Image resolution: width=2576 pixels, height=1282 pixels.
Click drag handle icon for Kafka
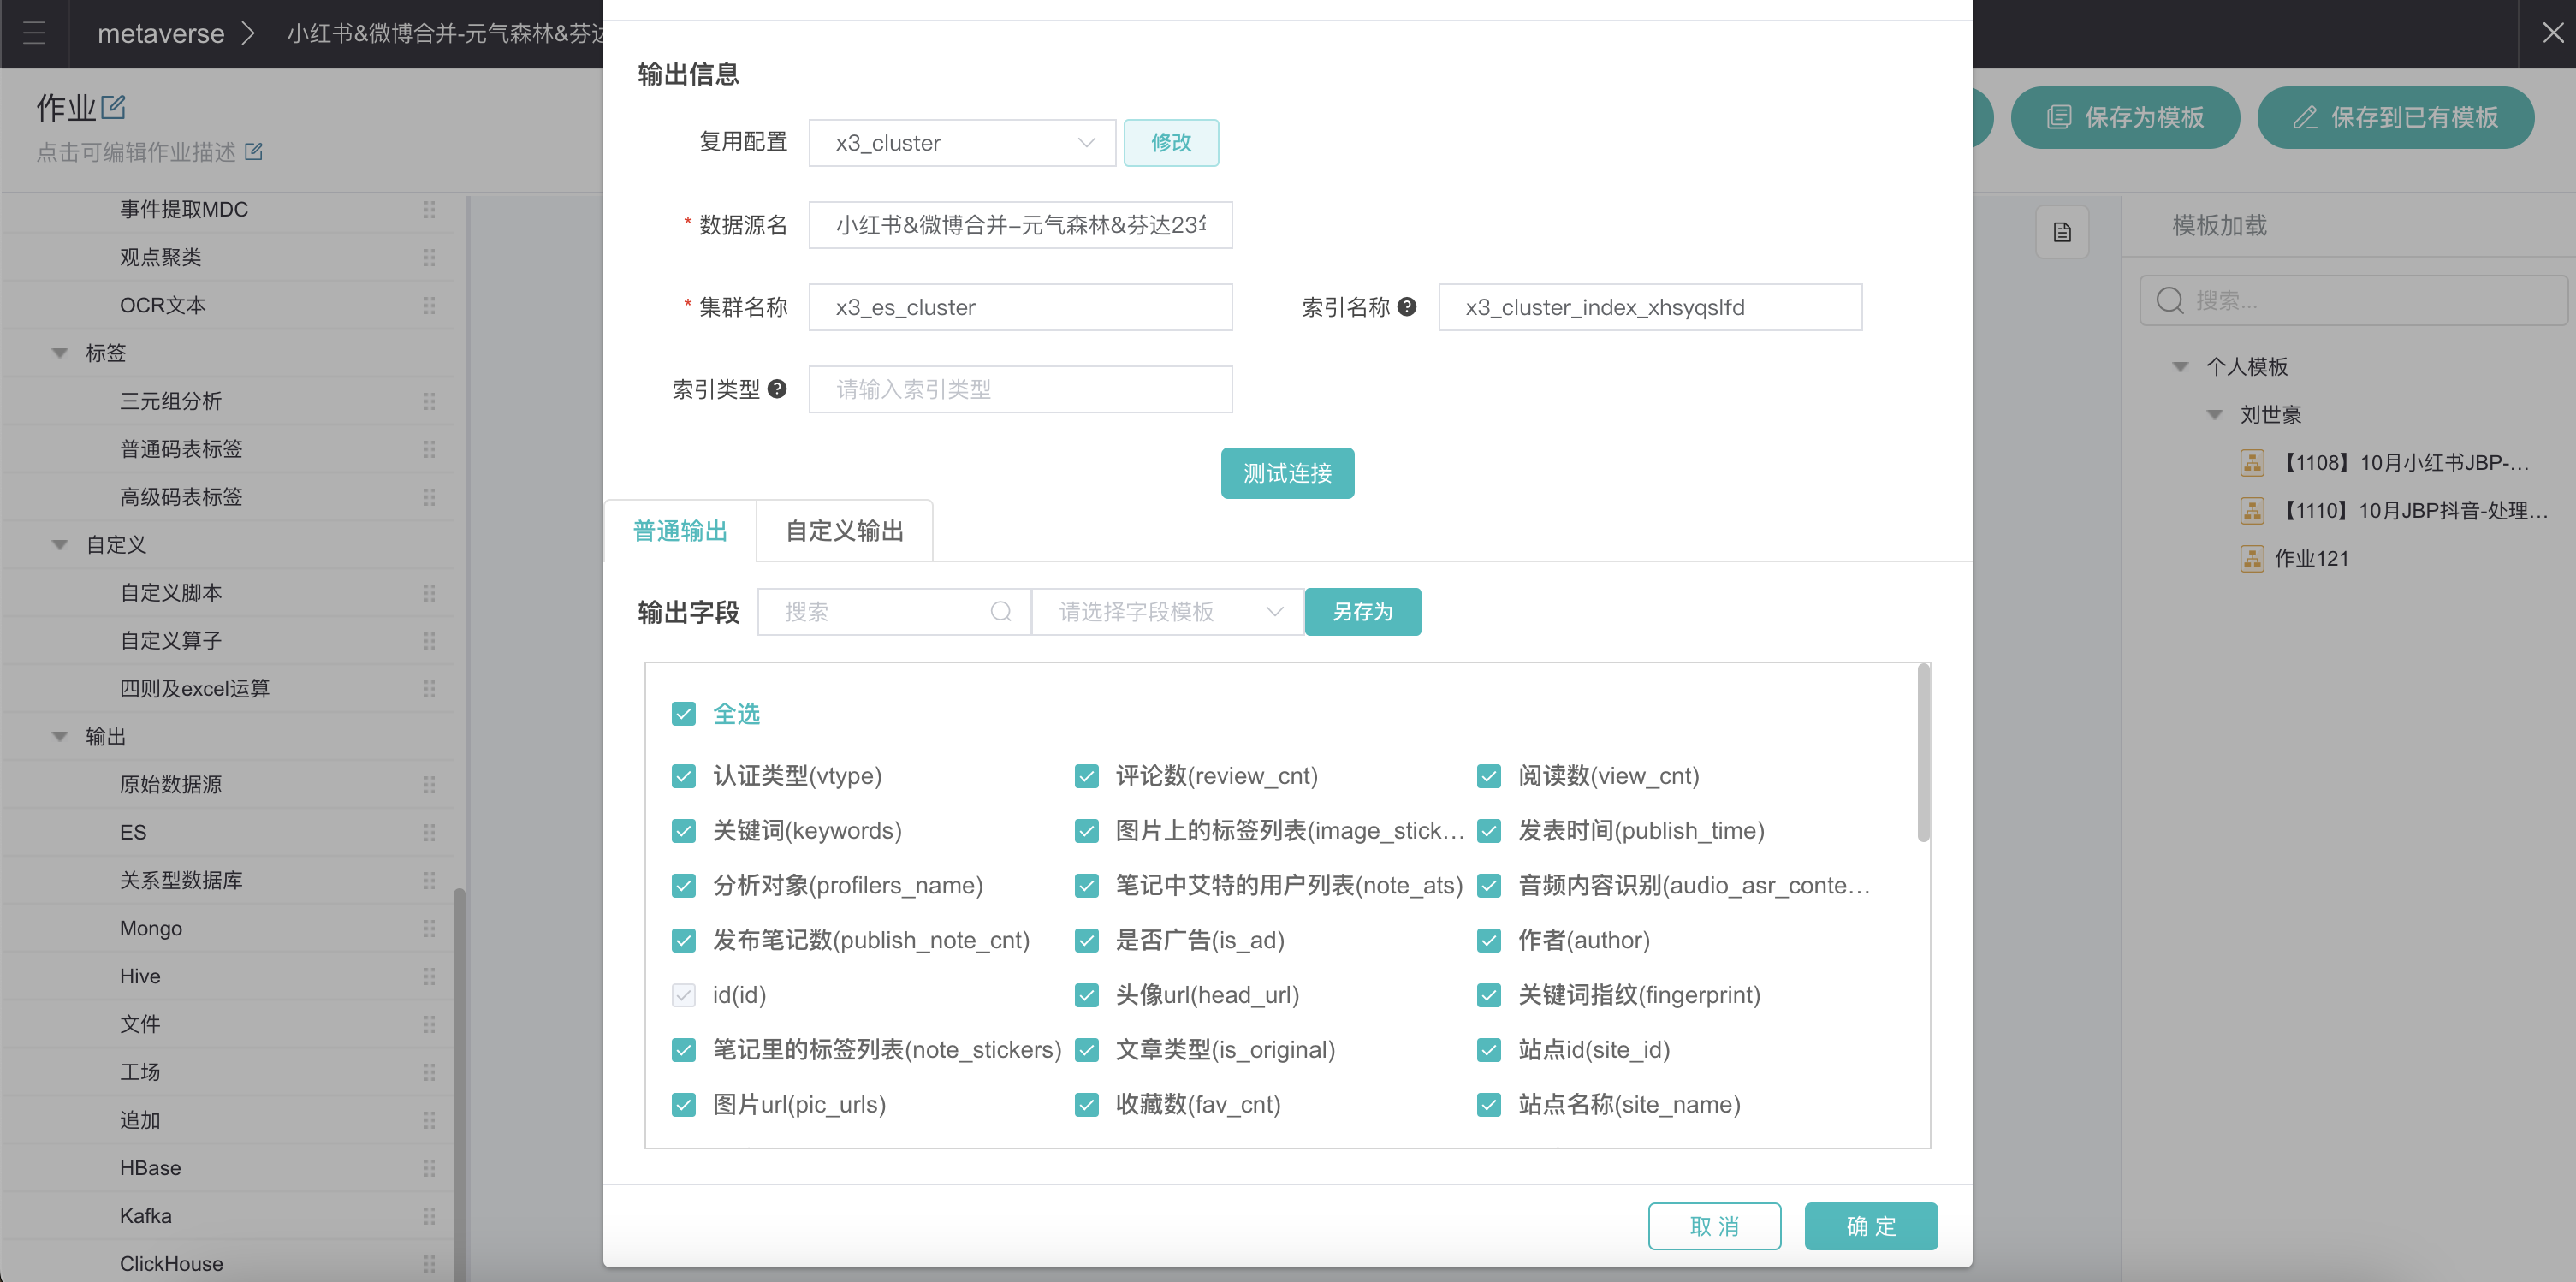click(x=429, y=1216)
